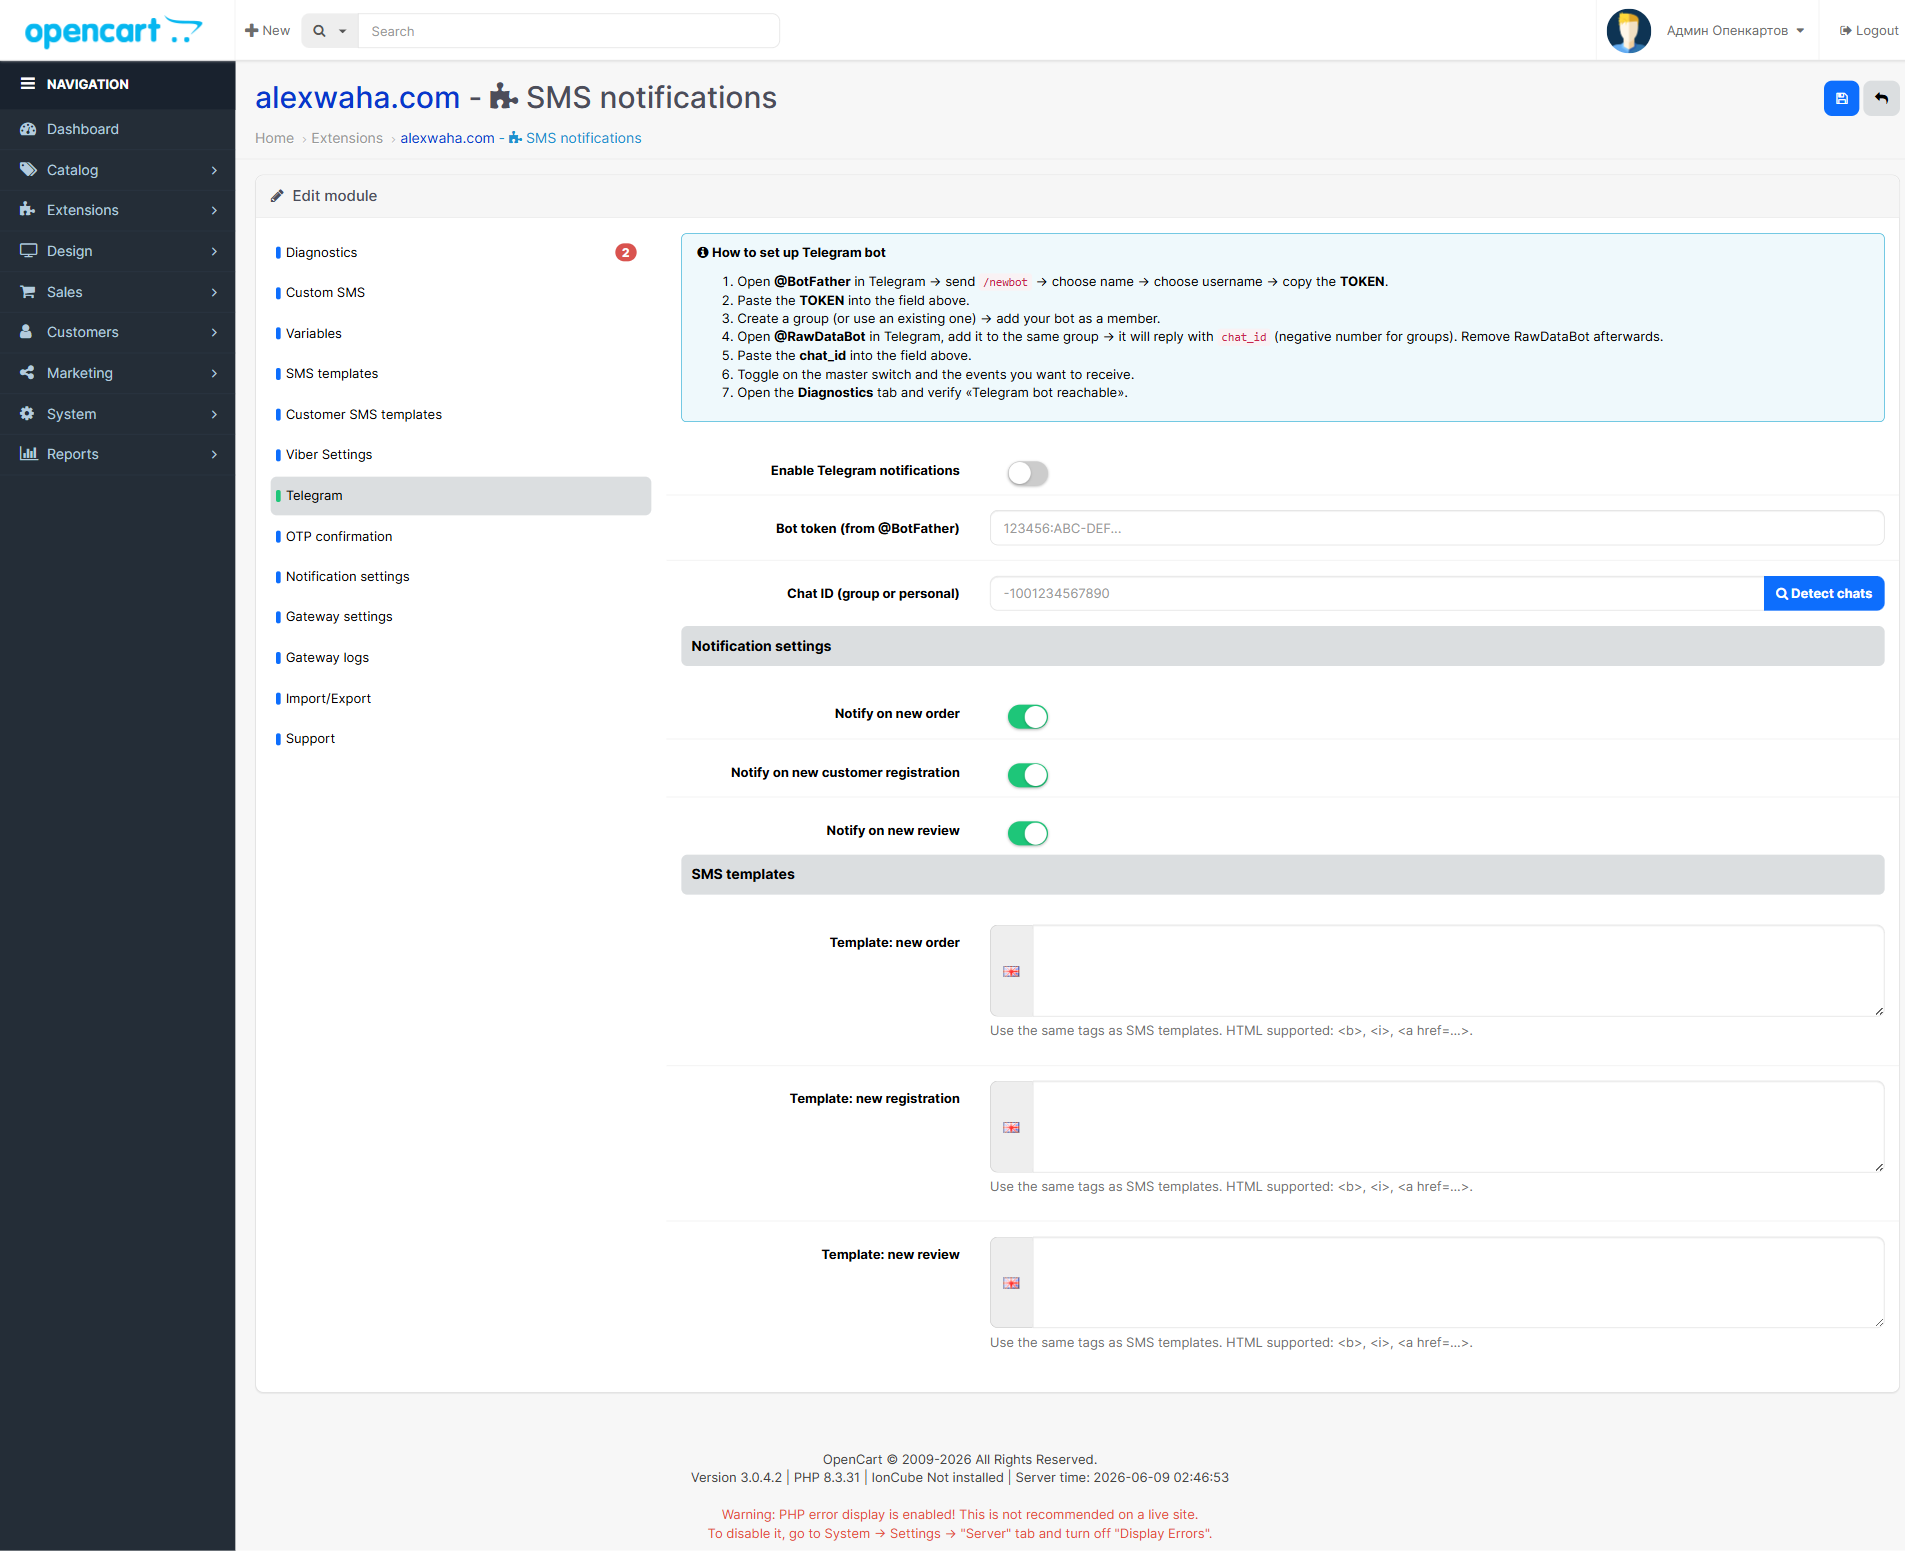Screen dimensions: 1905x1551
Task: Click the OpenCart logo
Action: point(113,31)
